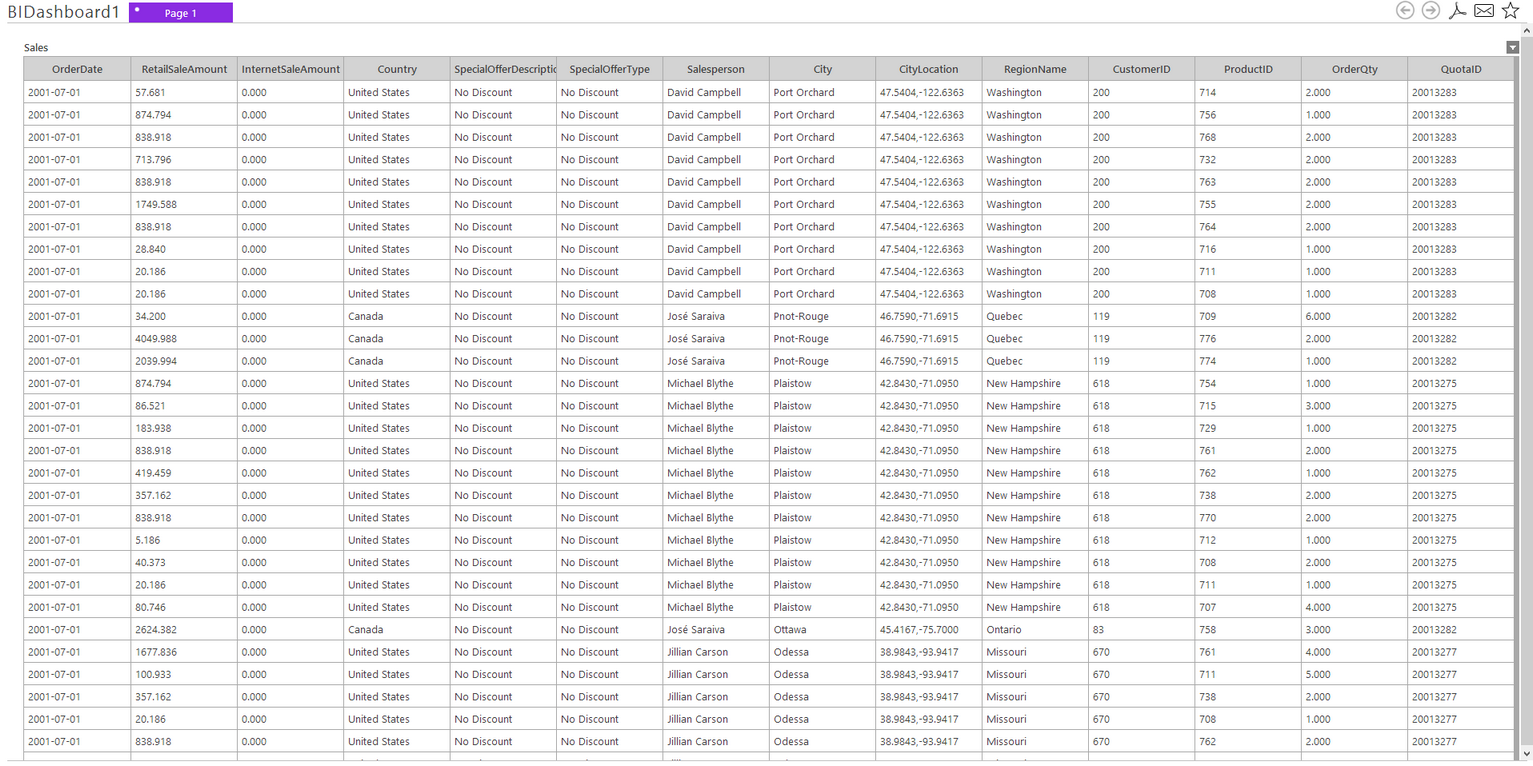This screenshot has height=766, width=1533.
Task: Click the Ottawa city cell
Action: (822, 630)
